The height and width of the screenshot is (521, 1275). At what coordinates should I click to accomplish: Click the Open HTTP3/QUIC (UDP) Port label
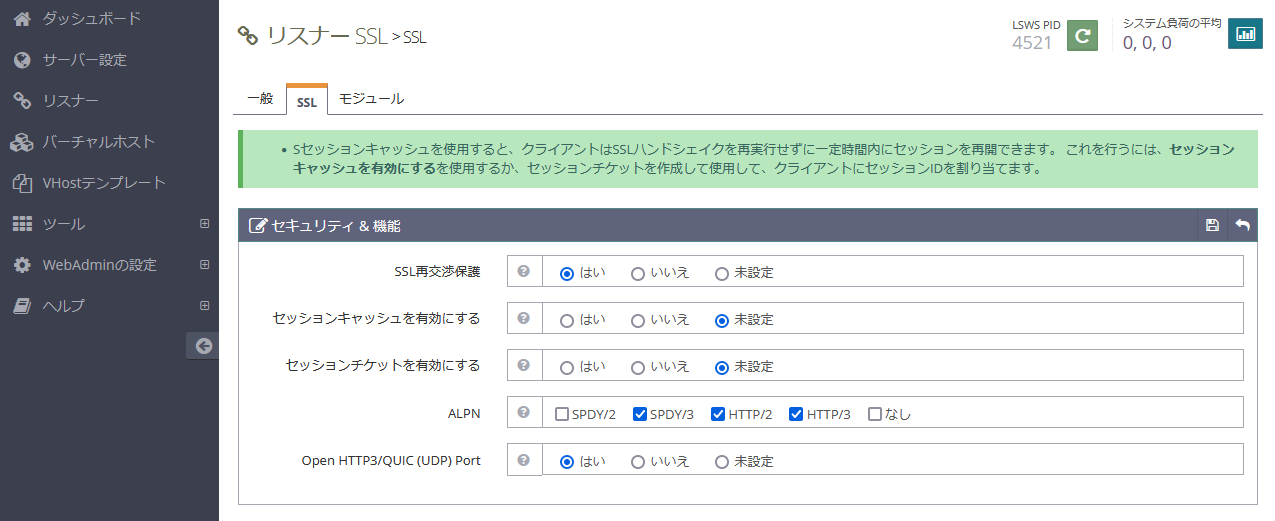click(x=391, y=461)
